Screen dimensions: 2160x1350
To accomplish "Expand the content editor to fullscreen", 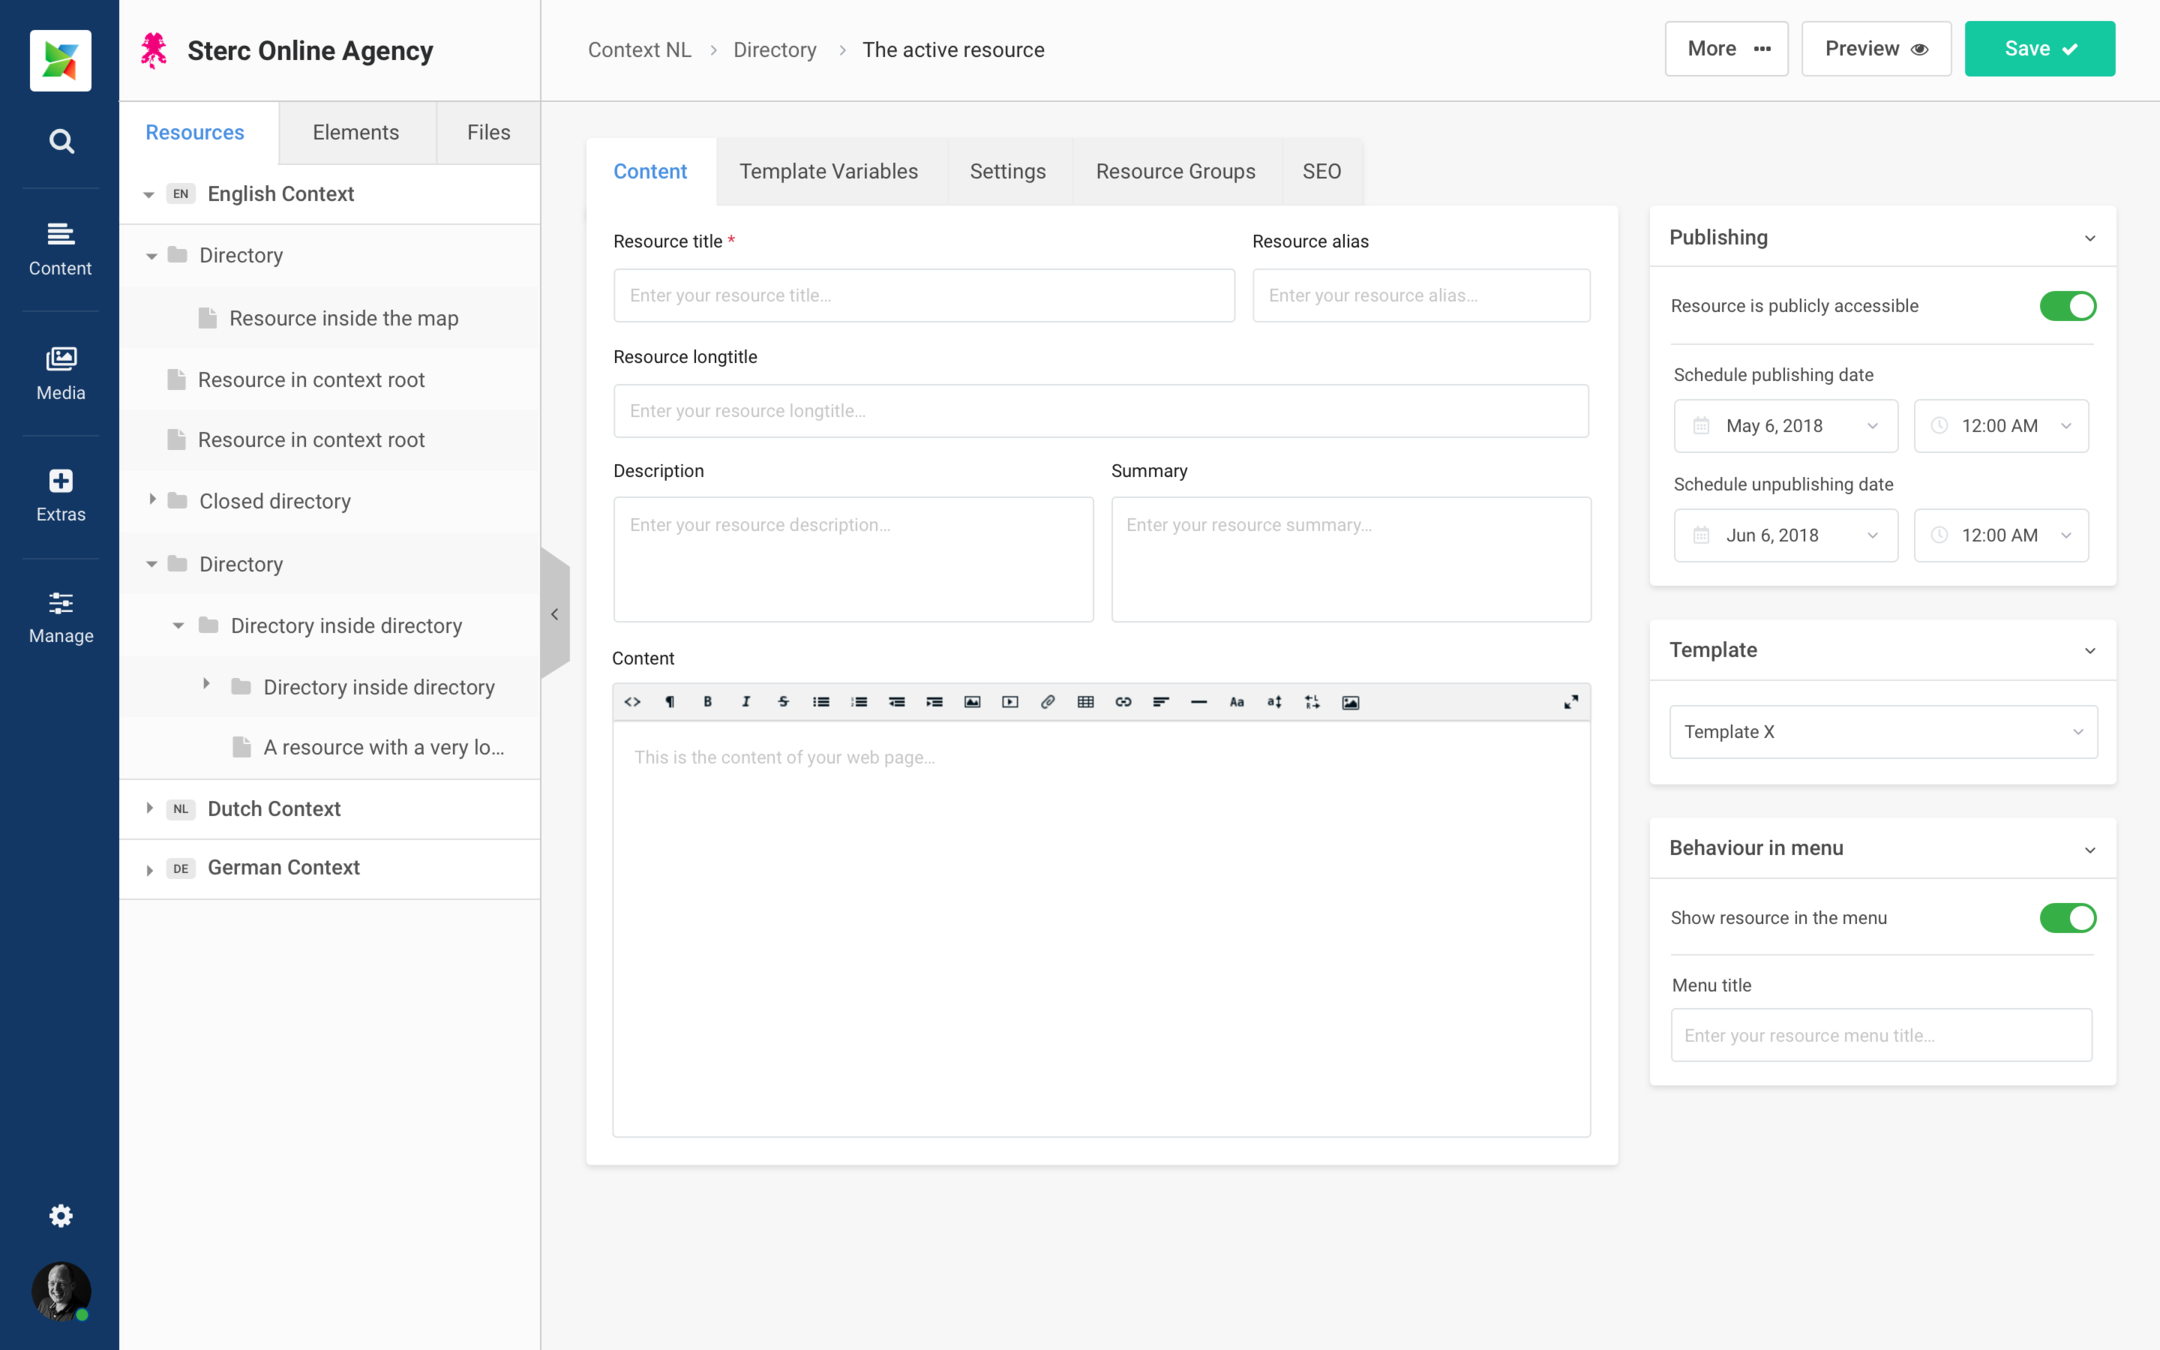I will [1571, 702].
